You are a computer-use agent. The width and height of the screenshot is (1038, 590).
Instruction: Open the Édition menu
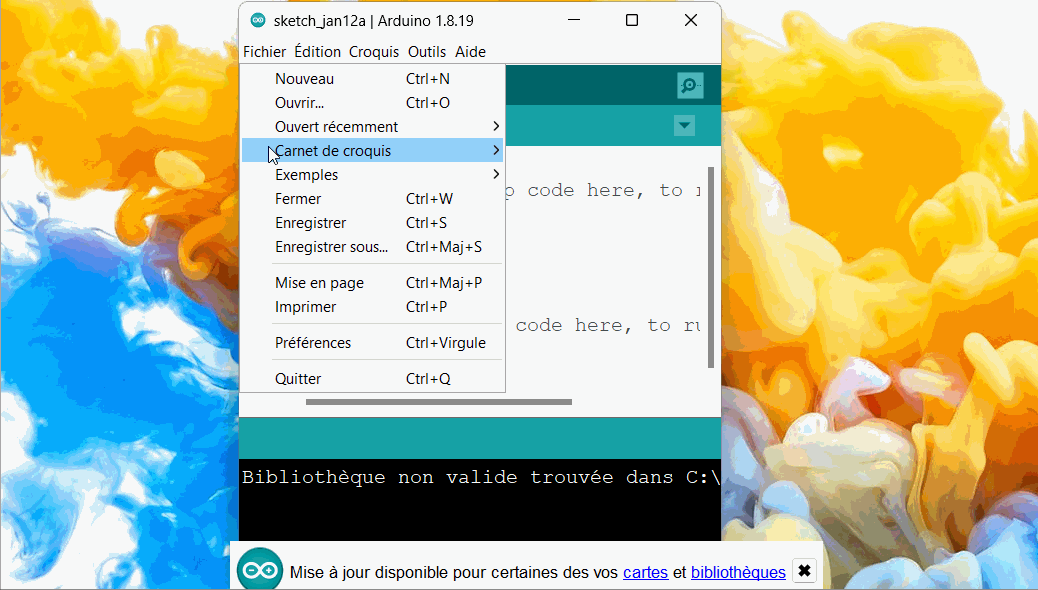[x=317, y=52]
